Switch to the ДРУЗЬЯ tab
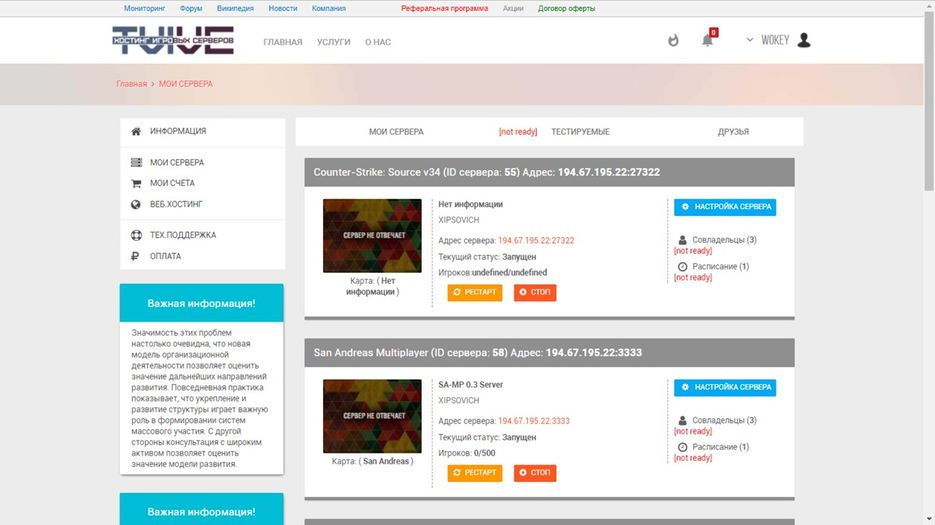 (x=733, y=132)
